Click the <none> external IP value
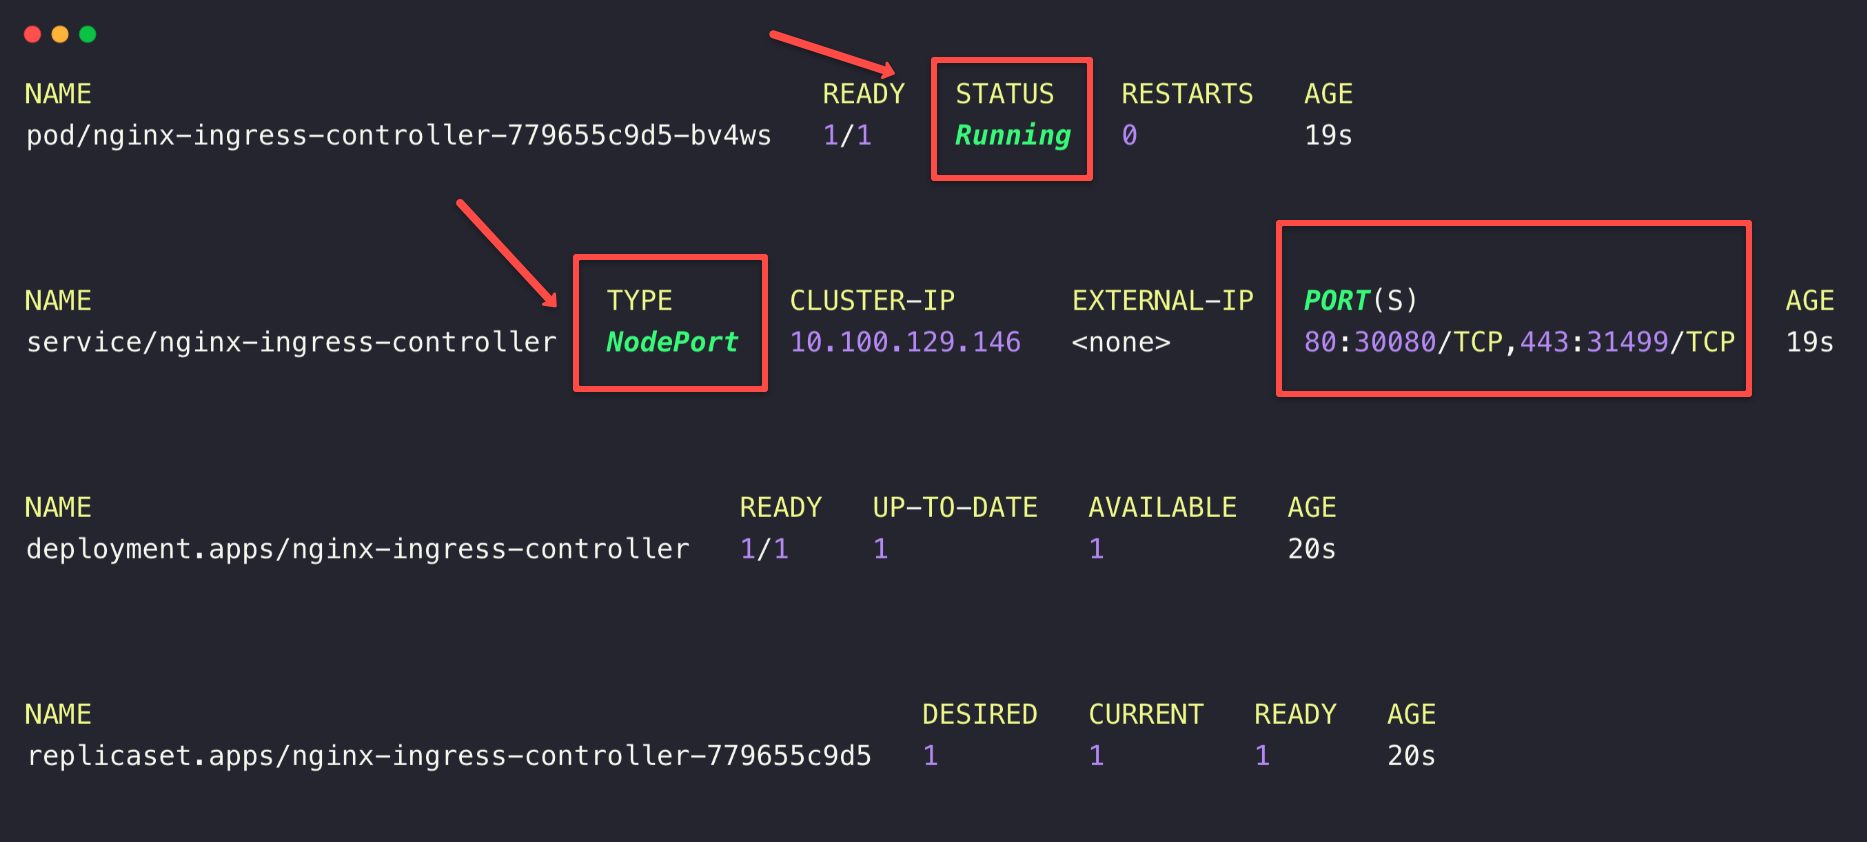1867x842 pixels. (x=1121, y=342)
